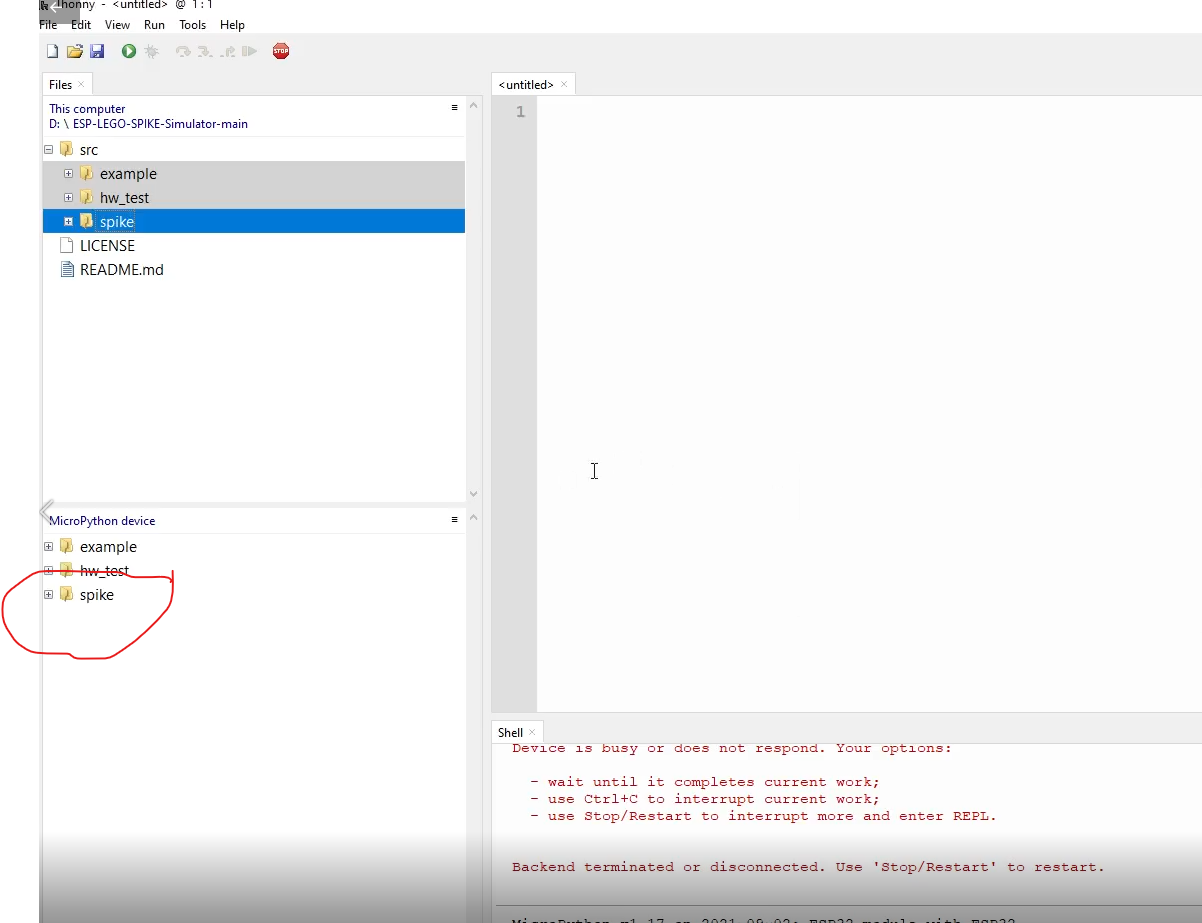Click local files scrollbar down arrow
The width and height of the screenshot is (1202, 923).
click(x=473, y=494)
